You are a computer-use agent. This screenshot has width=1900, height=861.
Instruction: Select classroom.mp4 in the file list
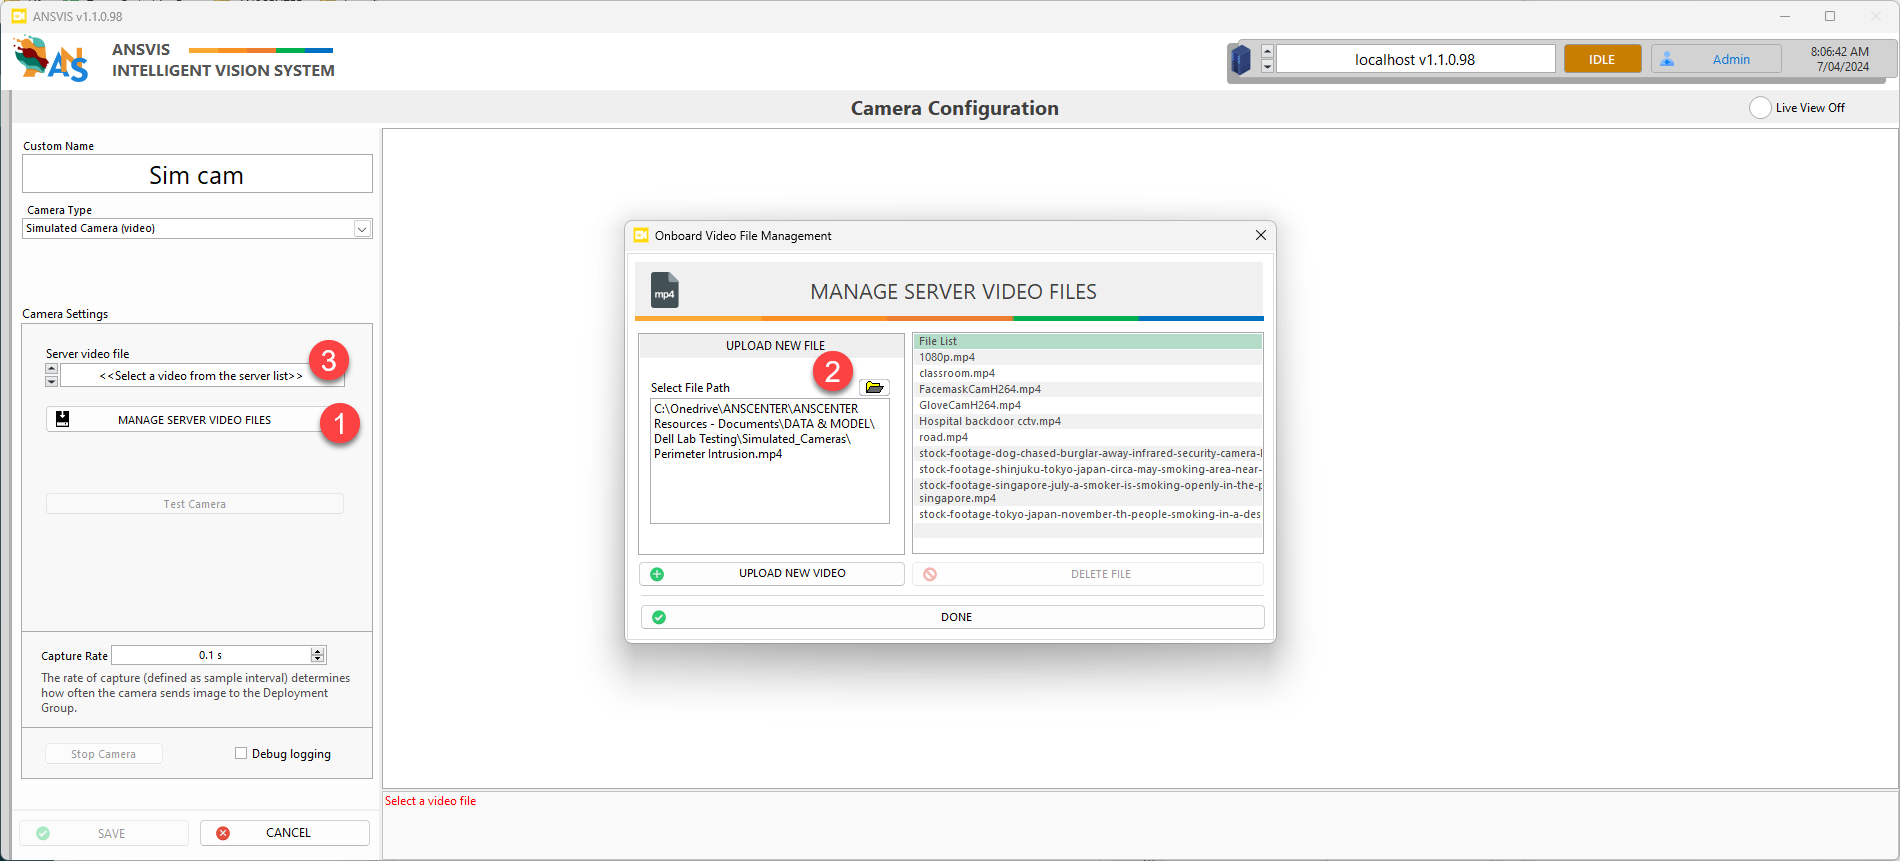click(x=956, y=373)
